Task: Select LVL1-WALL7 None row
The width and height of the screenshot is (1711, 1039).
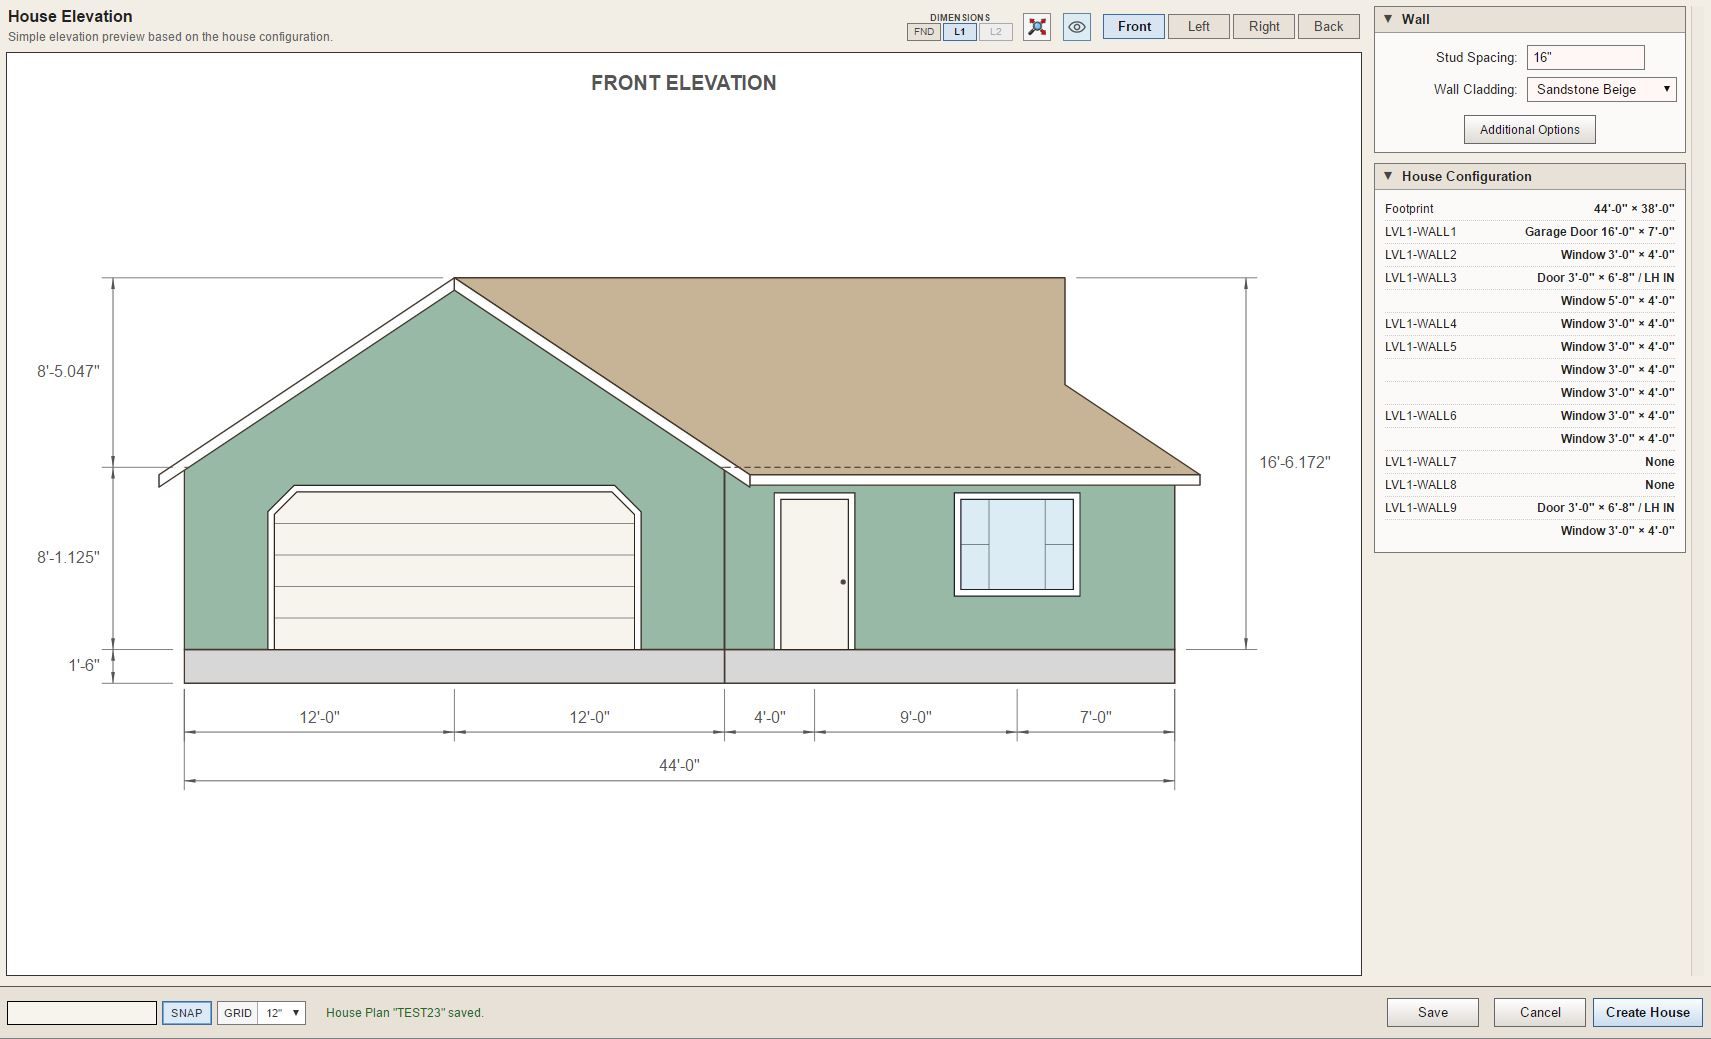Action: tap(1529, 462)
